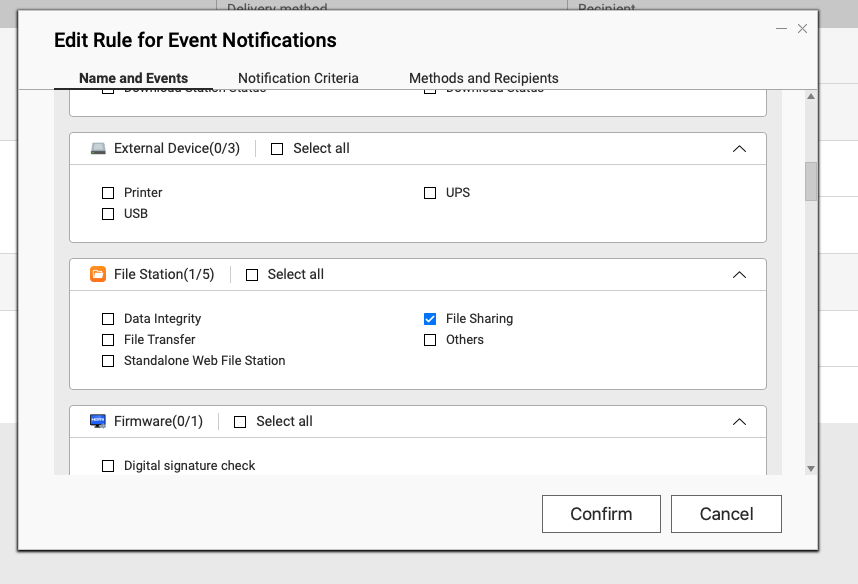Toggle the Digital signature check option
This screenshot has height=584, width=858.
(x=108, y=466)
